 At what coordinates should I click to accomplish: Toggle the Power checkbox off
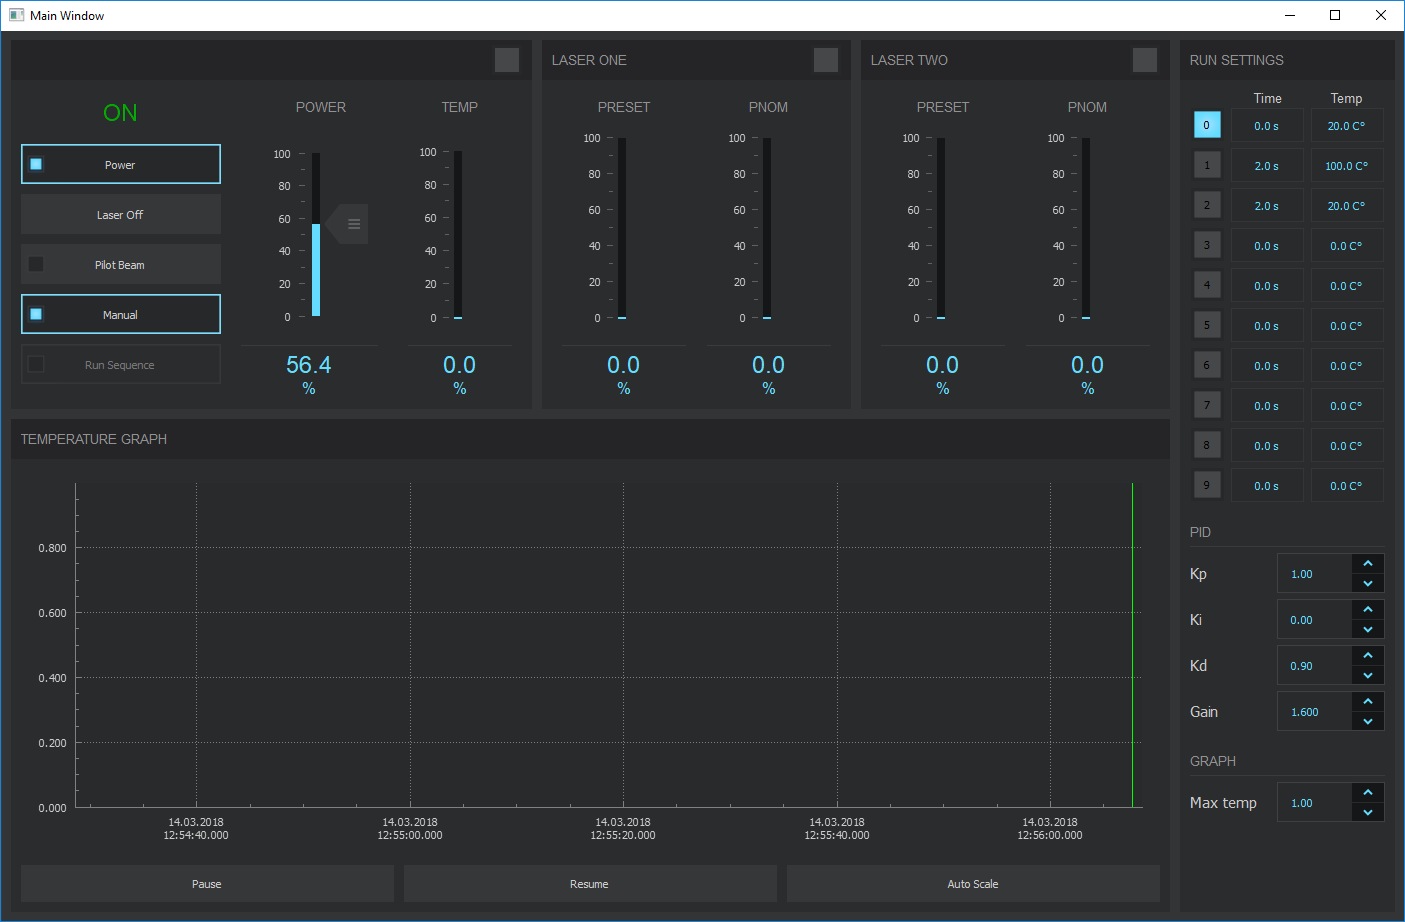36,163
